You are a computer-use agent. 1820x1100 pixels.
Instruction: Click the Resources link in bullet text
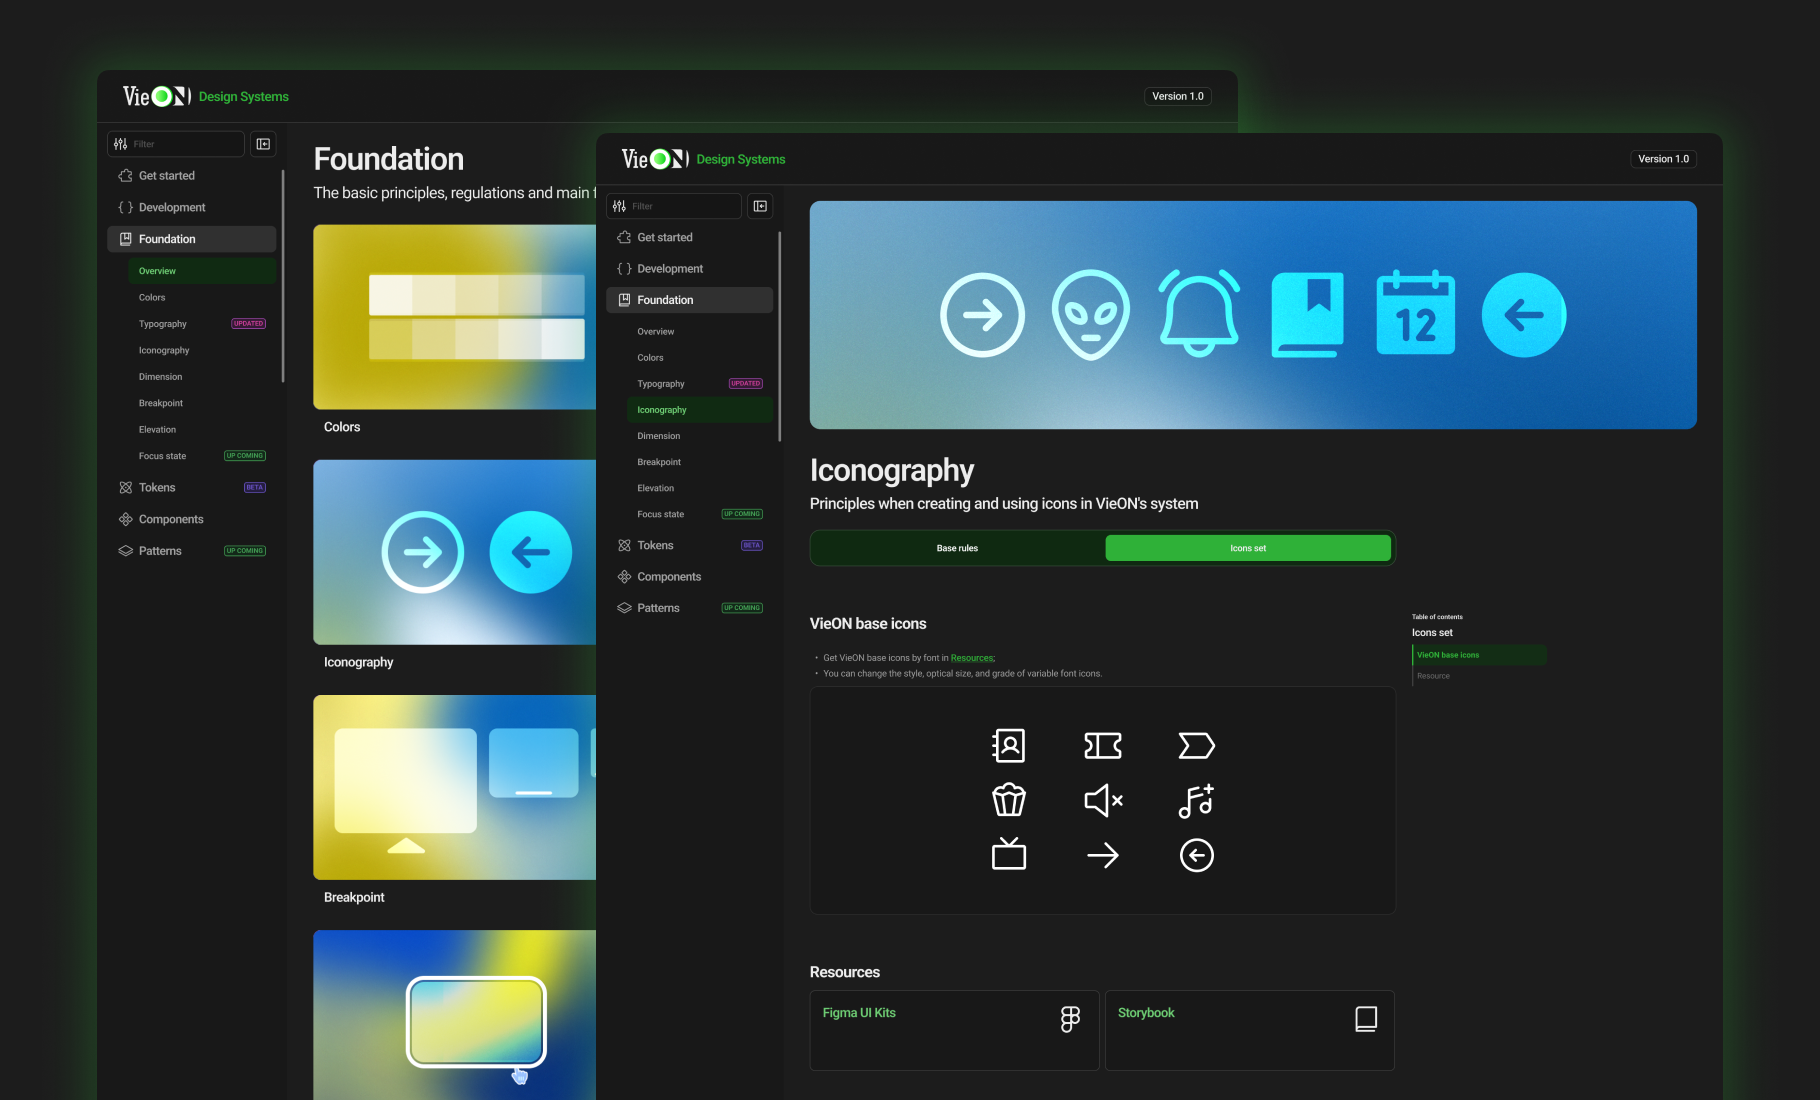[x=972, y=658]
